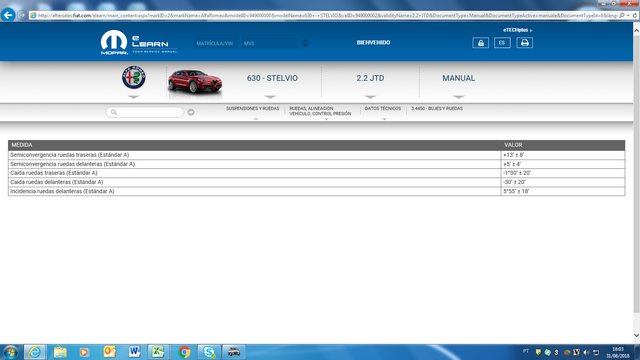Screen dimensions: 640x360
Task: Click the MVS input field
Action: pyautogui.click(x=270, y=43)
